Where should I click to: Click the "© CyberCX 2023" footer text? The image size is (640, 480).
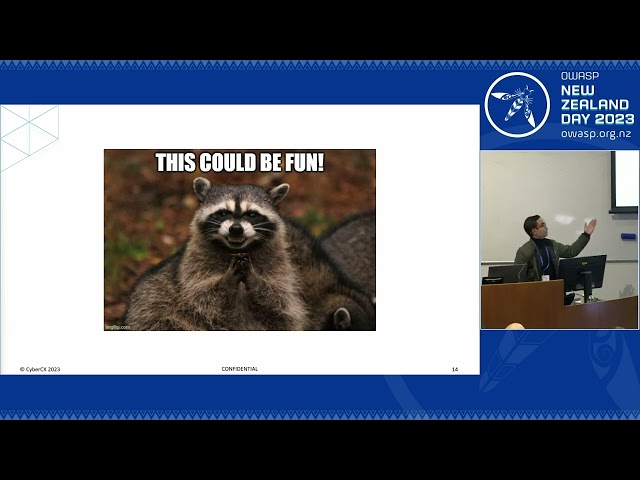(x=40, y=369)
